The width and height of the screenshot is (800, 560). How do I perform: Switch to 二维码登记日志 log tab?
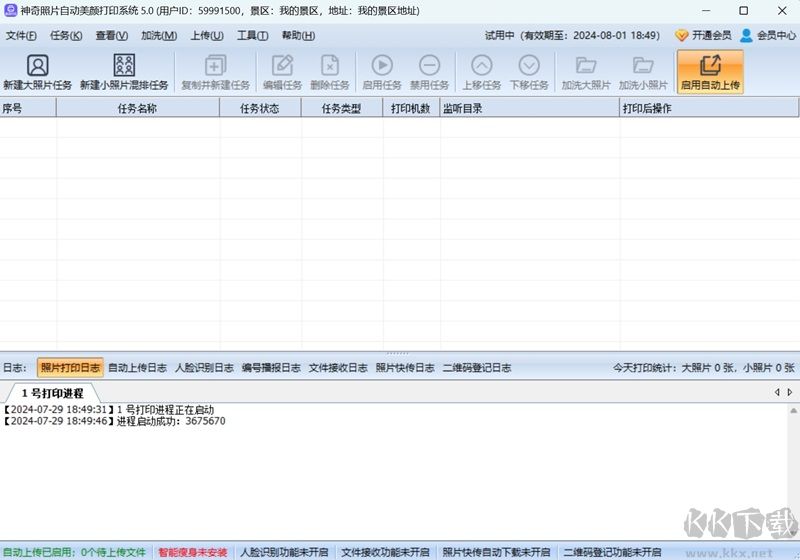[477, 368]
